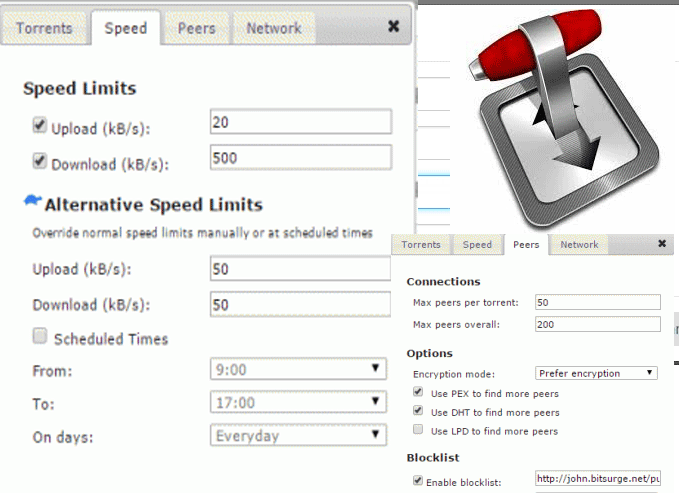Image resolution: width=679 pixels, height=493 pixels.
Task: Close the large Speed preferences dialog
Action: click(x=396, y=27)
